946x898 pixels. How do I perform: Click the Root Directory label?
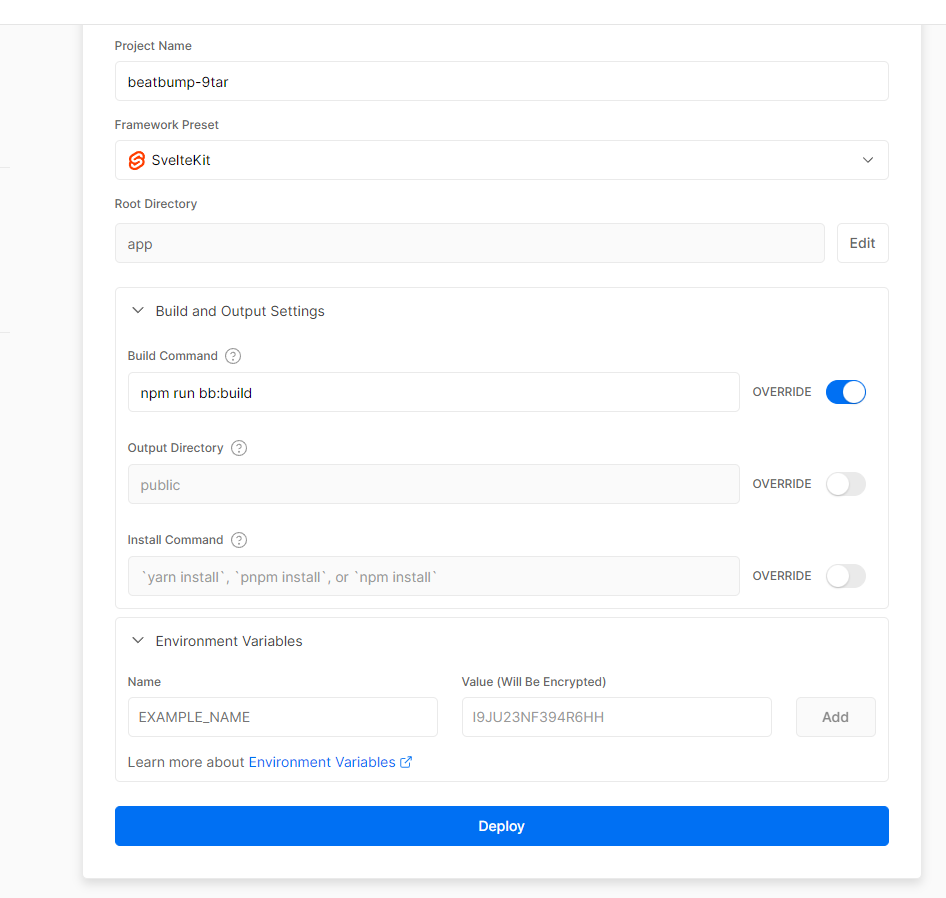point(156,204)
